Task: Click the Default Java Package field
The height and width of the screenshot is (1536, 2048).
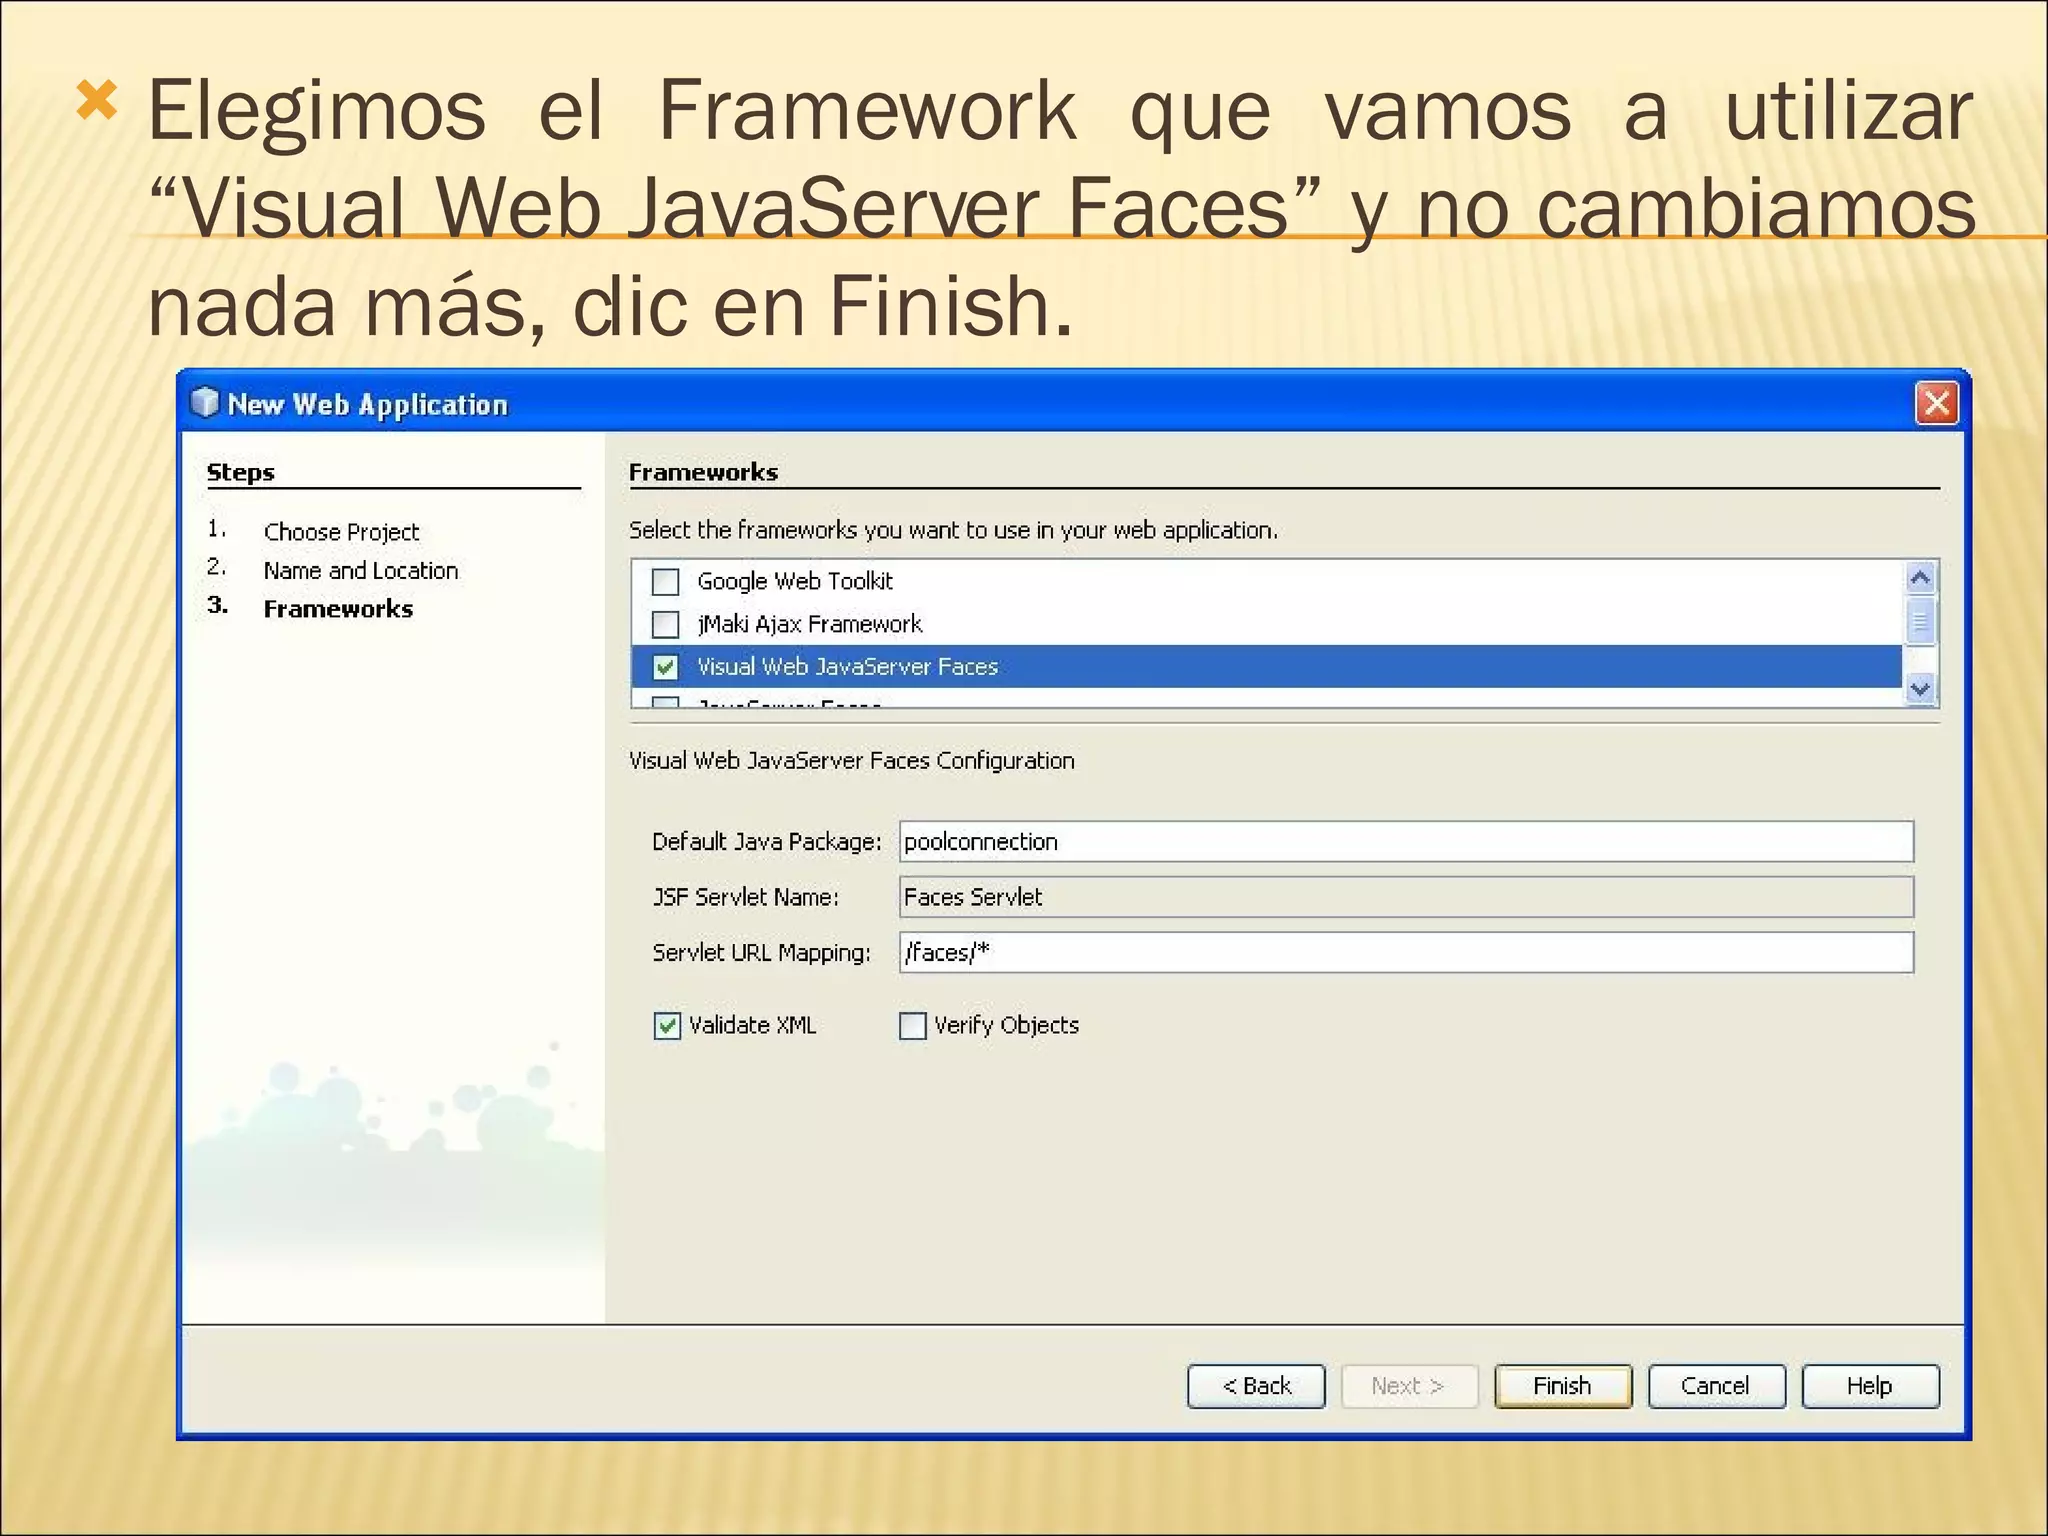Action: click(x=1405, y=842)
